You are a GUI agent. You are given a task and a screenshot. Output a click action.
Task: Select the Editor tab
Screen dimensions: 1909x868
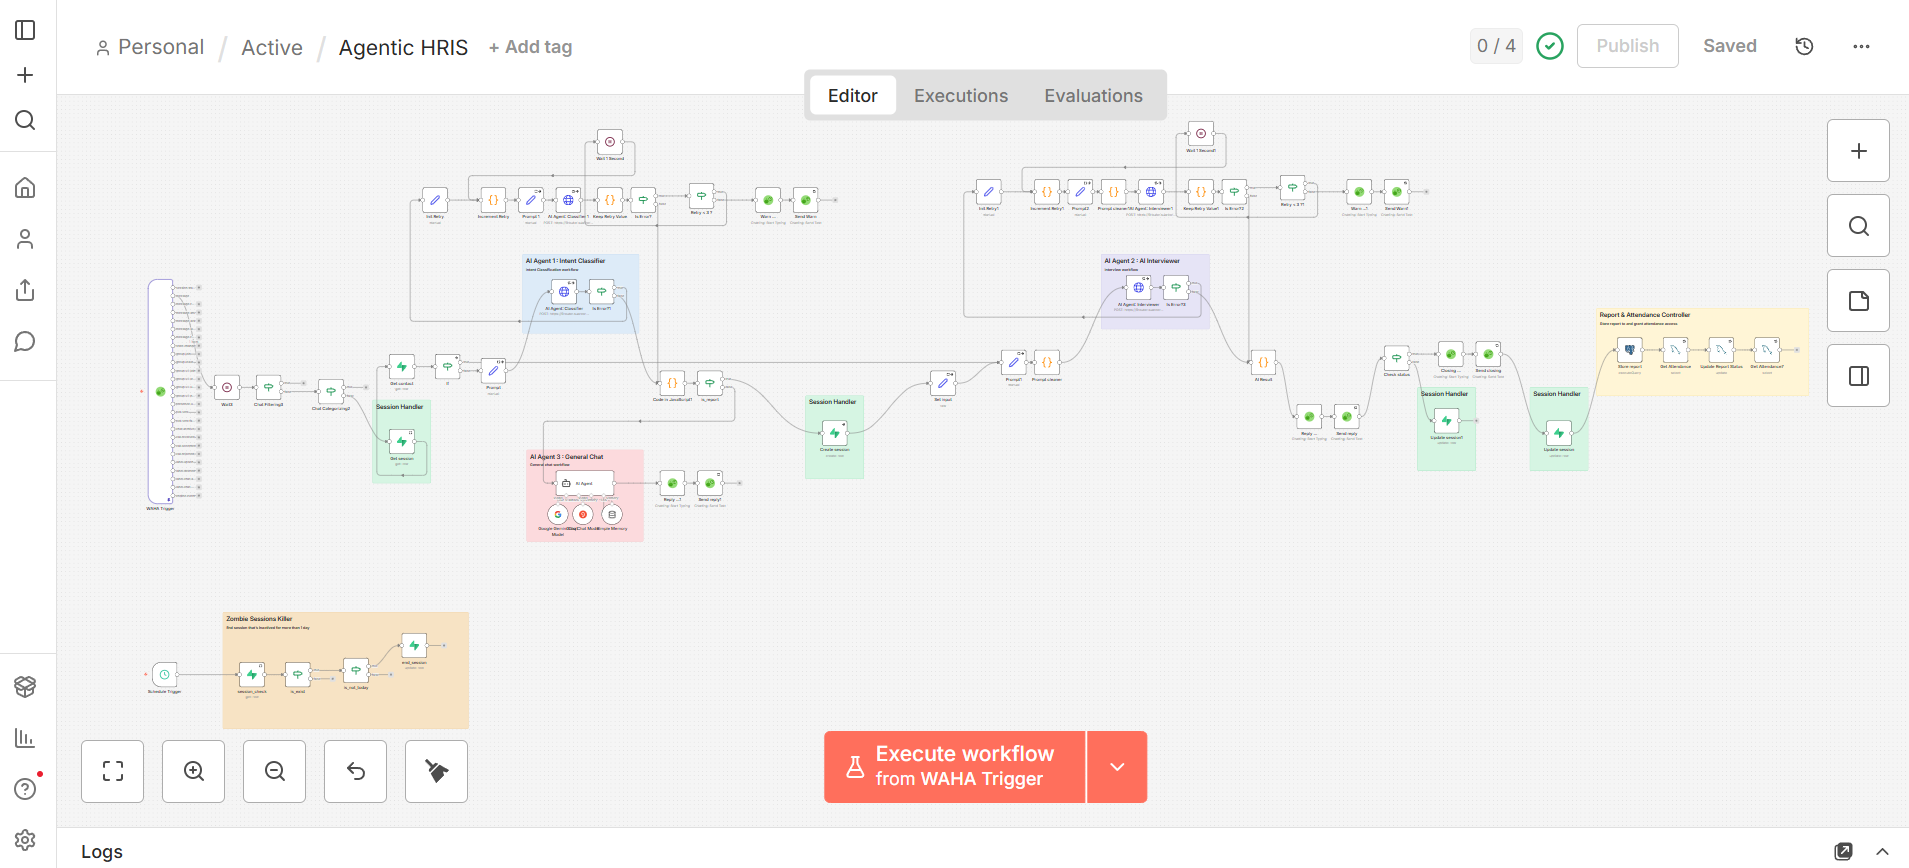853,96
